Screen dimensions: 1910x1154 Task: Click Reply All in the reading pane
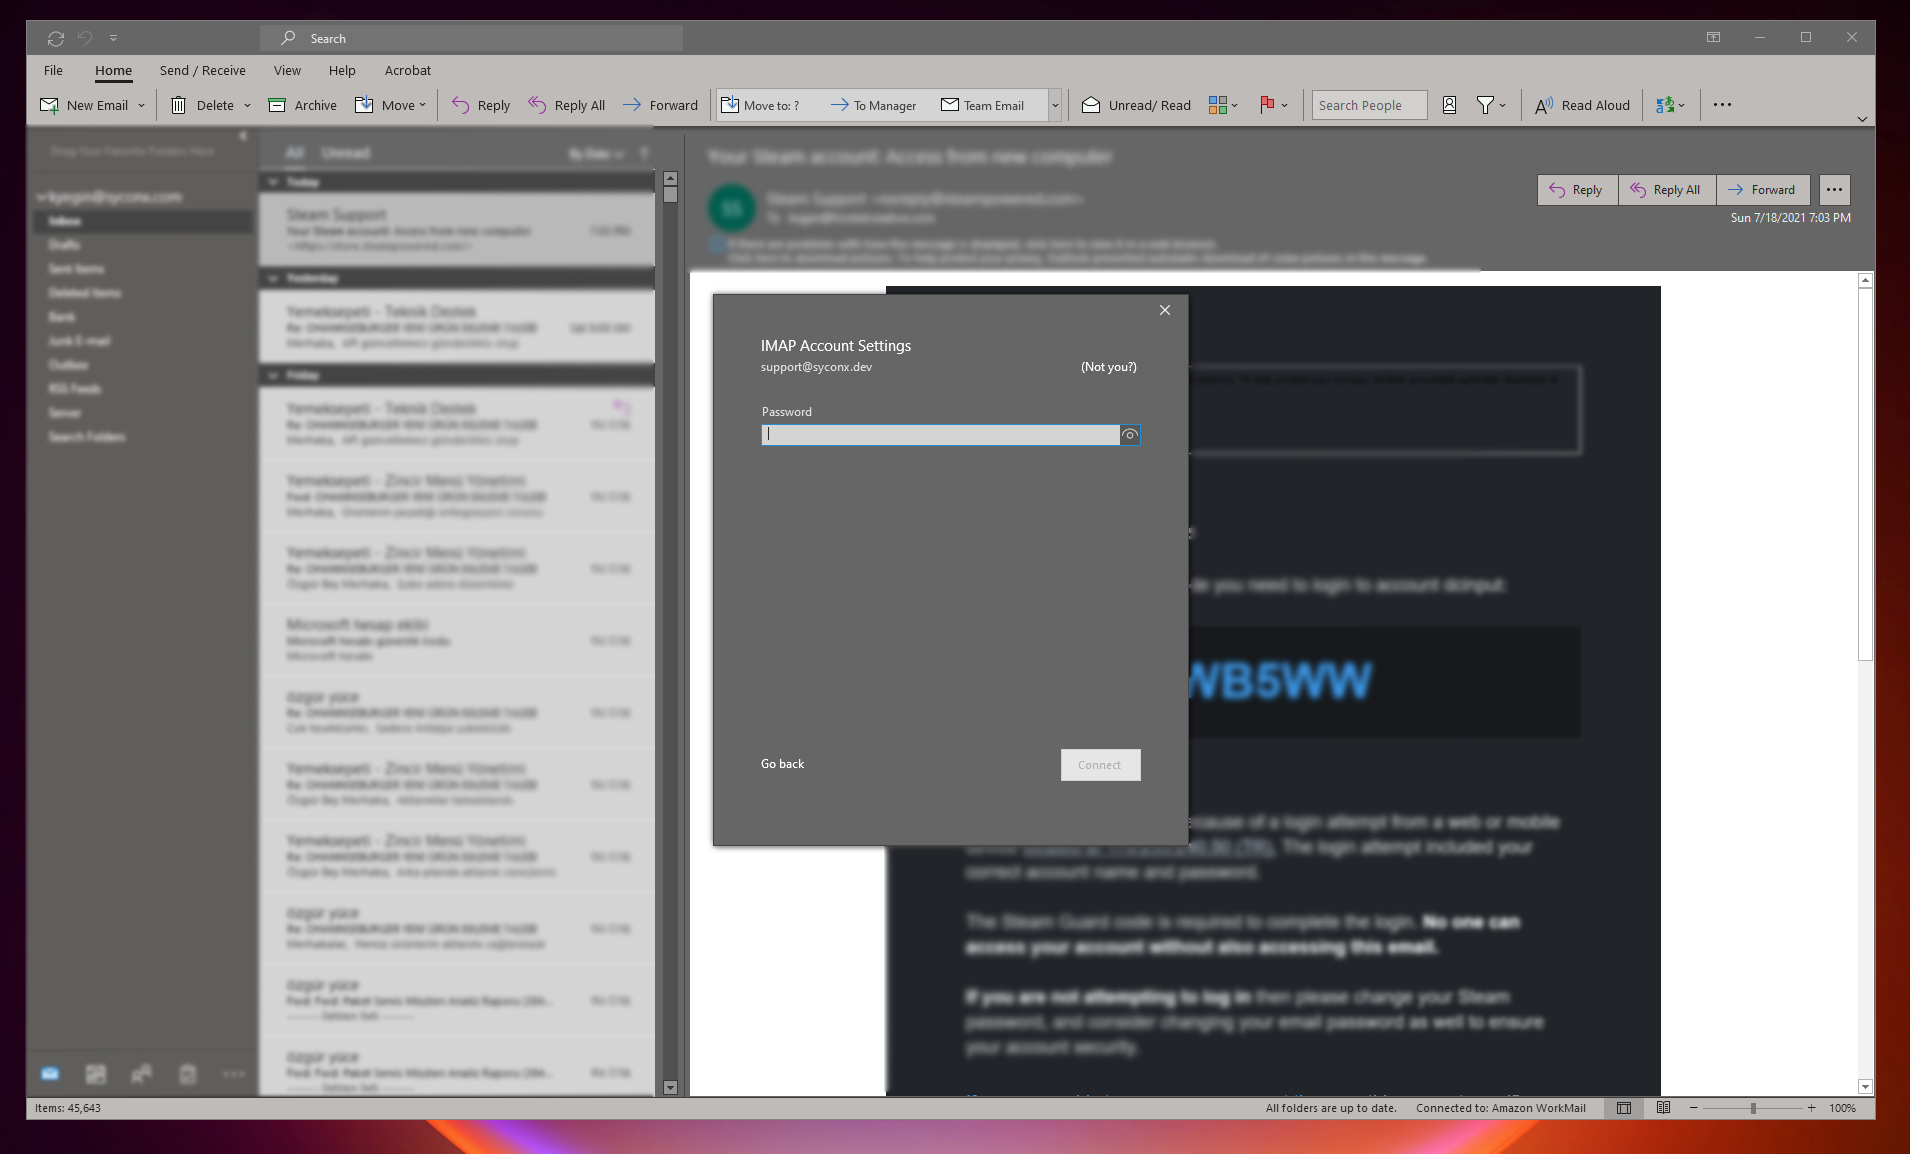(x=1667, y=190)
